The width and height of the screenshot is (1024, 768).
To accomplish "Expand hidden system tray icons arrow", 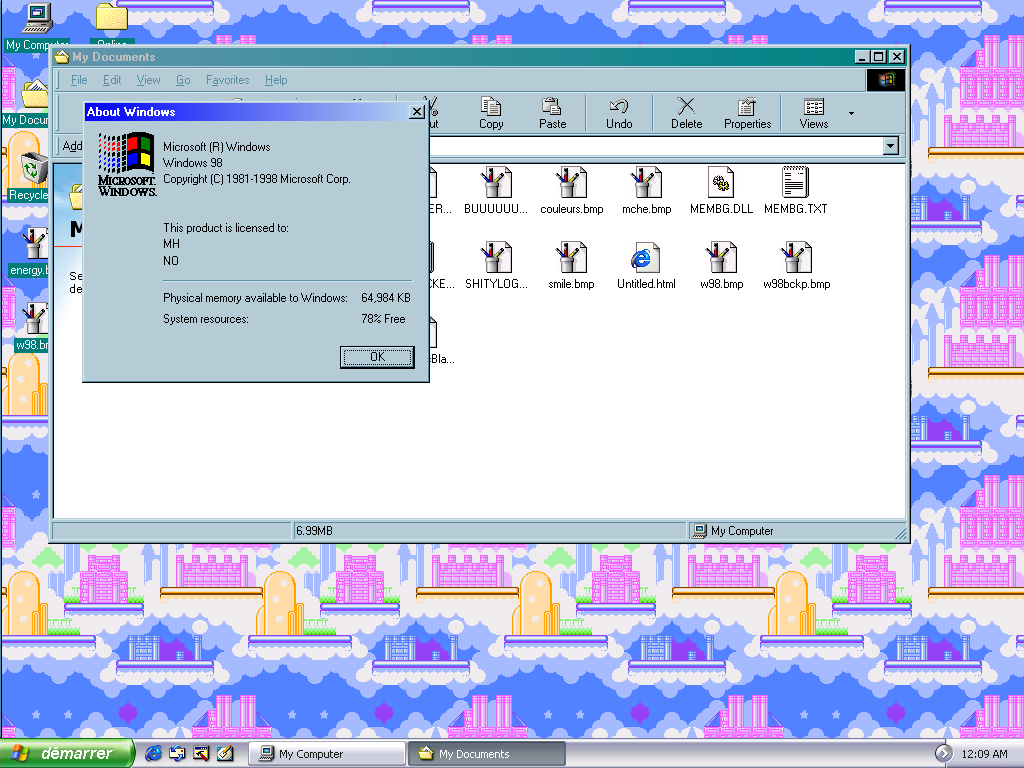I will [943, 753].
